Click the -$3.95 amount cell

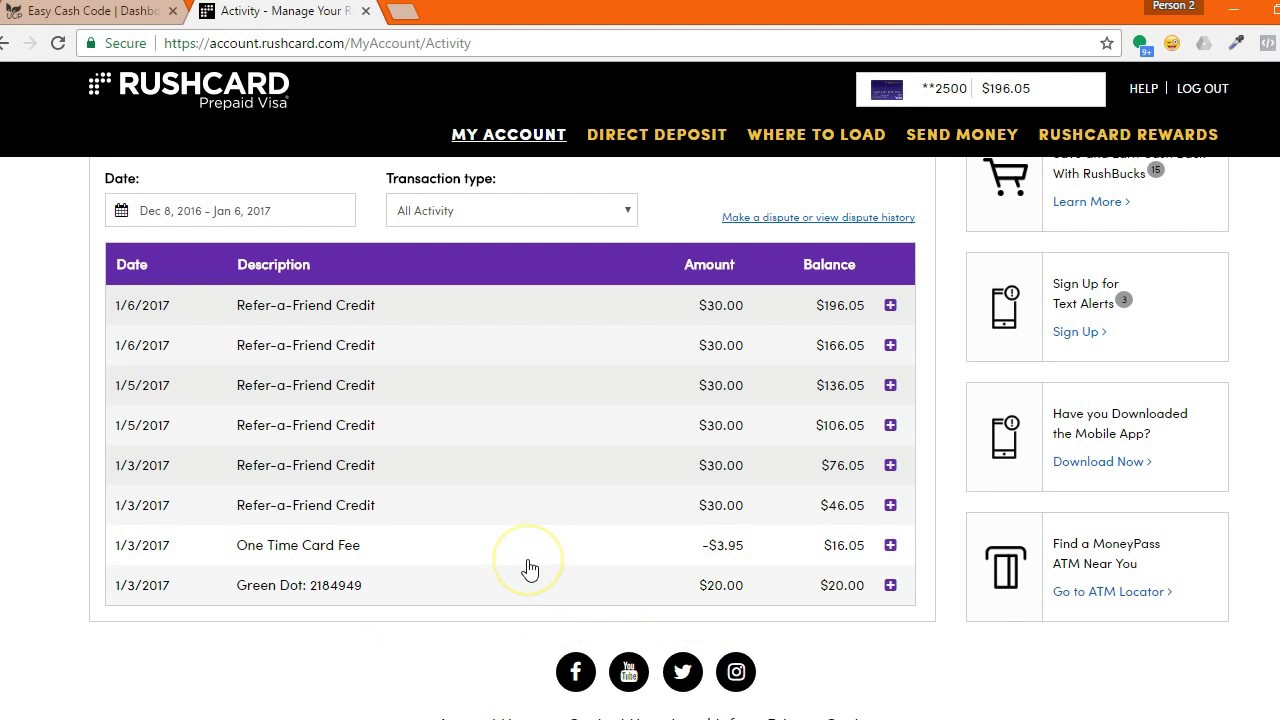point(722,545)
